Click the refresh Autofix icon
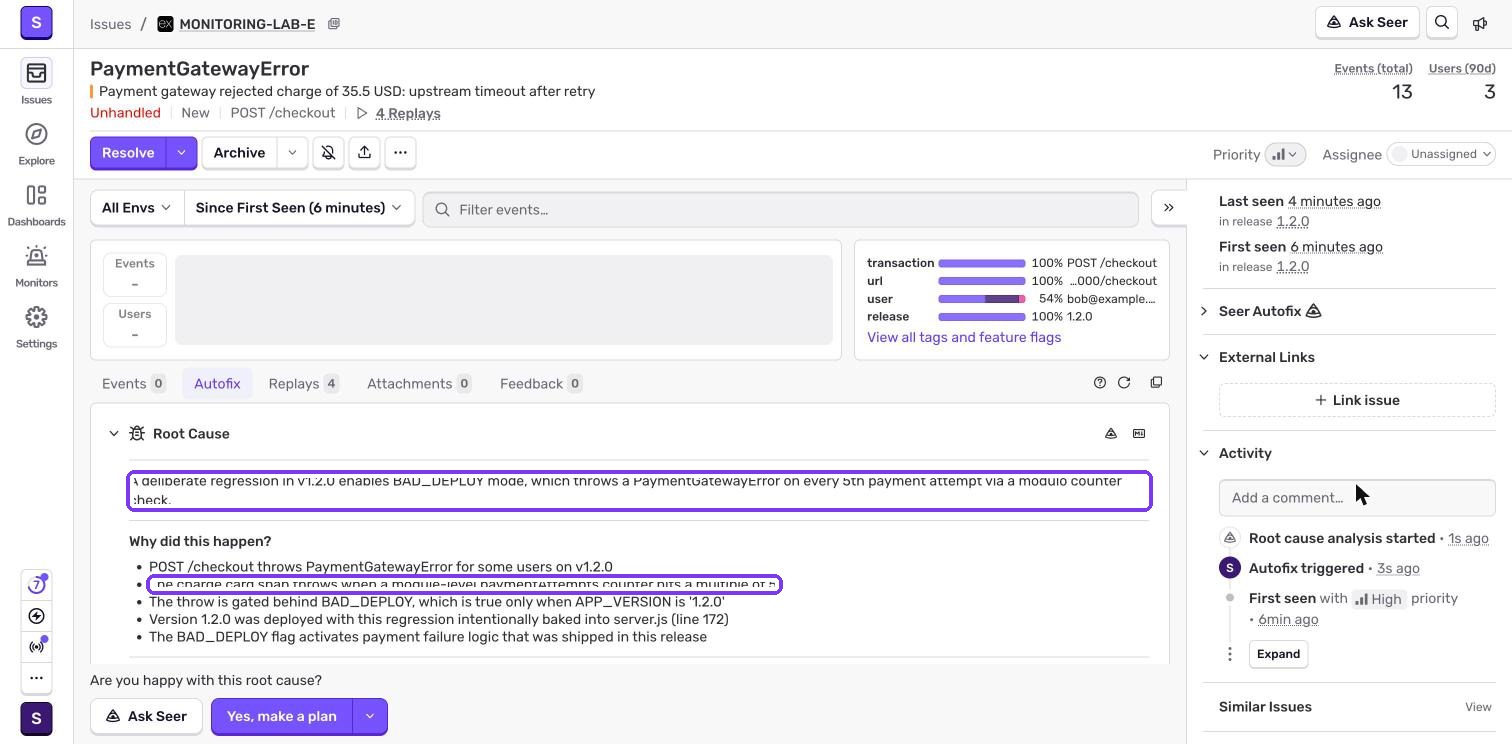 click(x=1124, y=383)
